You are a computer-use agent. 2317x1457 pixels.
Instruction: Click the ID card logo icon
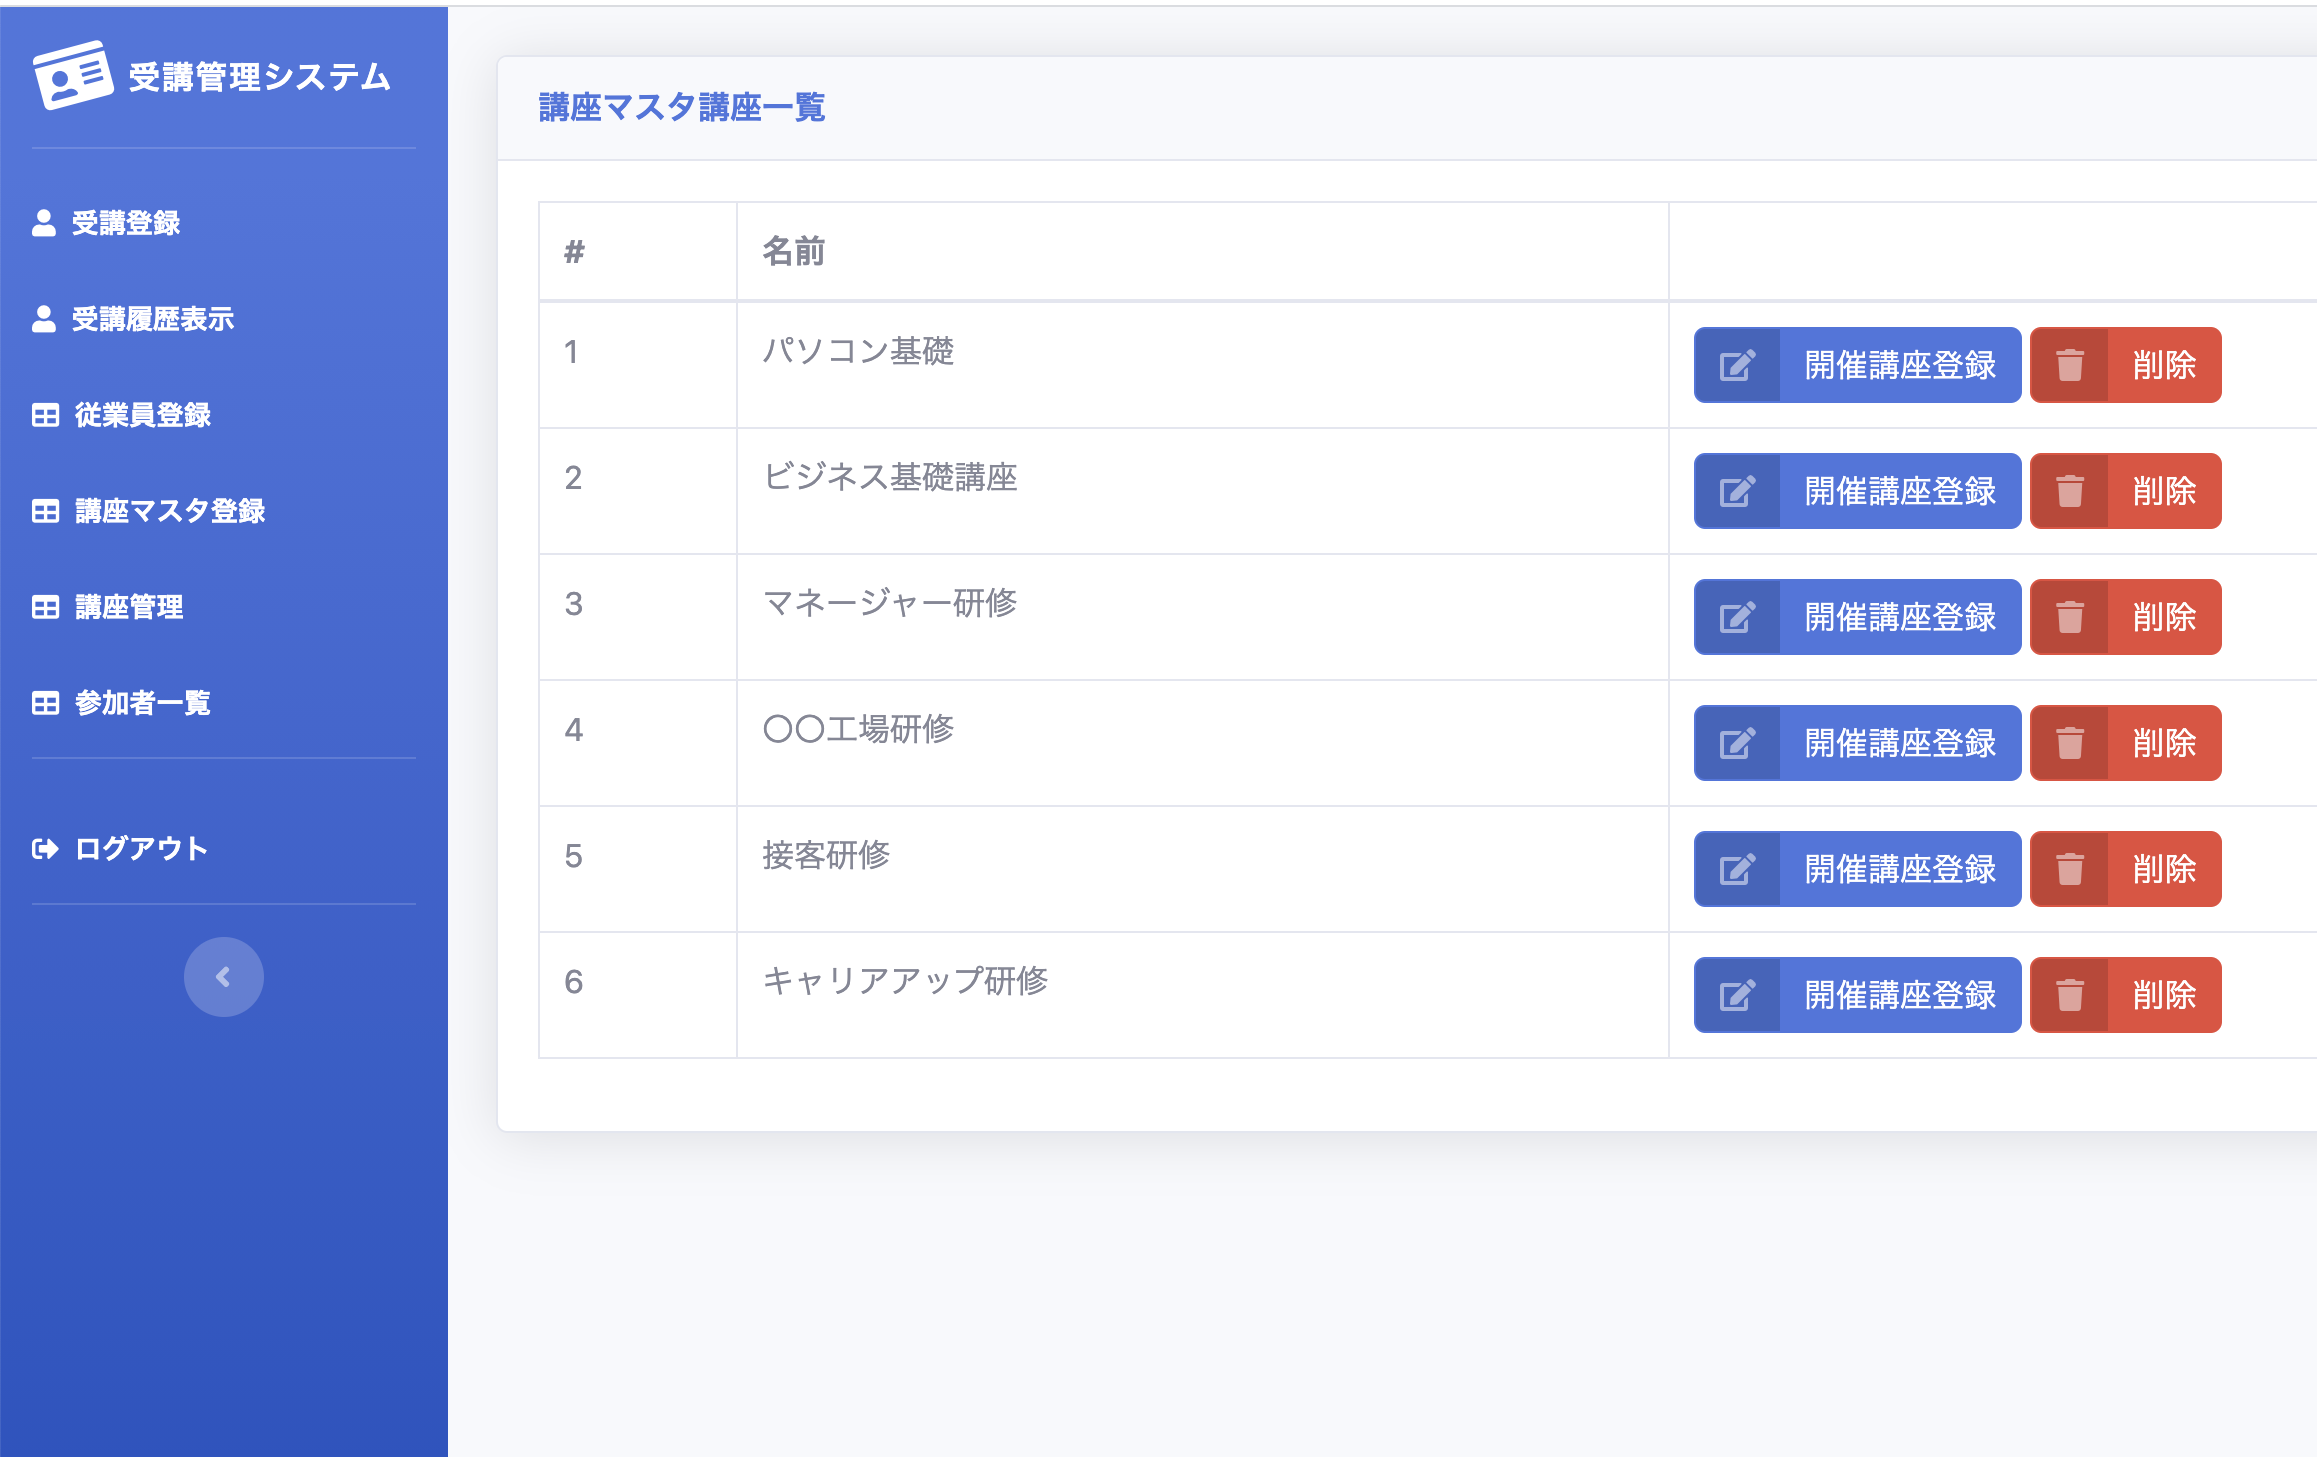coord(72,76)
